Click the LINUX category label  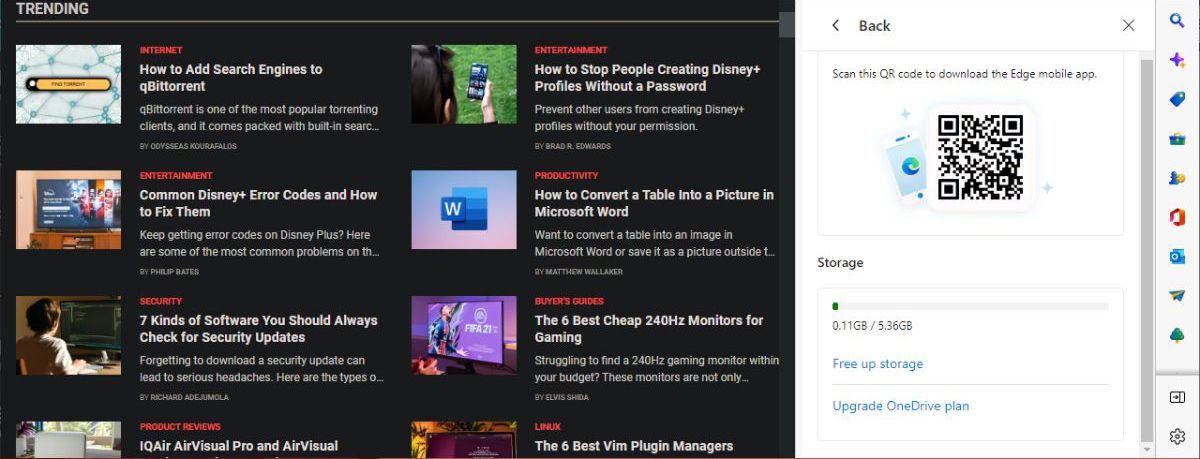(547, 427)
